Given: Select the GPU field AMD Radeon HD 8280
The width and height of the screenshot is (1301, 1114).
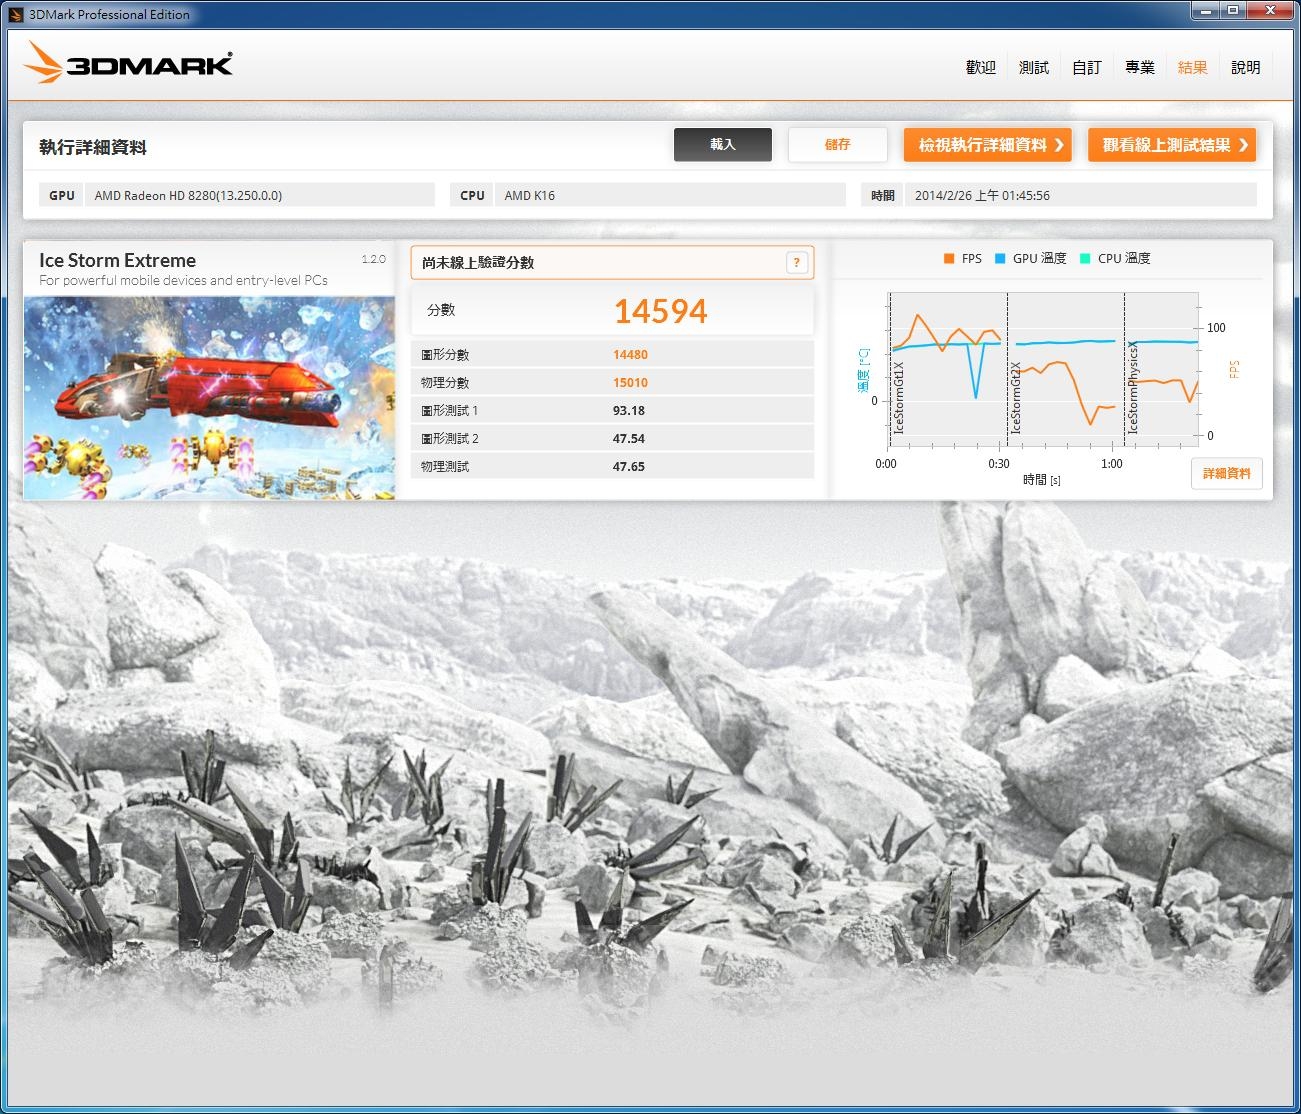Looking at the screenshot, I should pos(259,195).
